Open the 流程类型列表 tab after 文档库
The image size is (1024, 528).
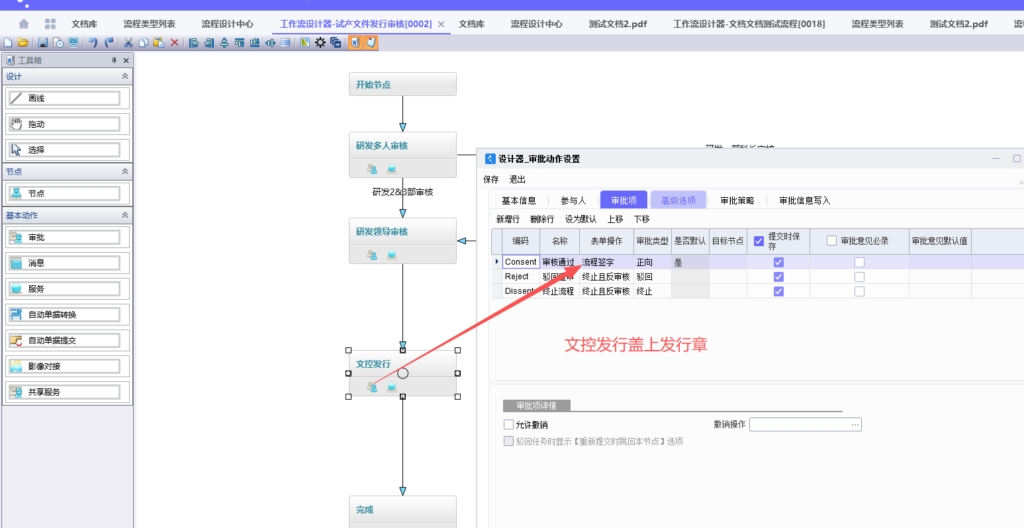150,24
